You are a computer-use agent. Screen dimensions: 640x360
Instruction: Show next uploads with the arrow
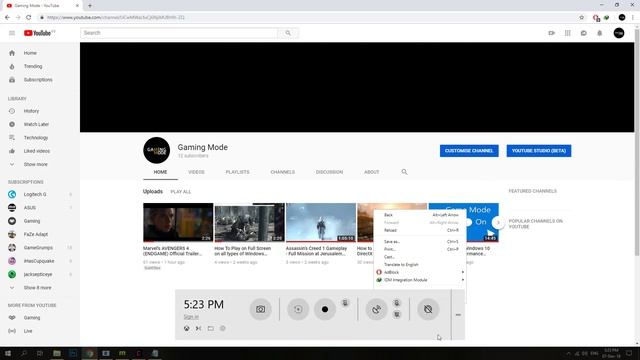point(498,222)
